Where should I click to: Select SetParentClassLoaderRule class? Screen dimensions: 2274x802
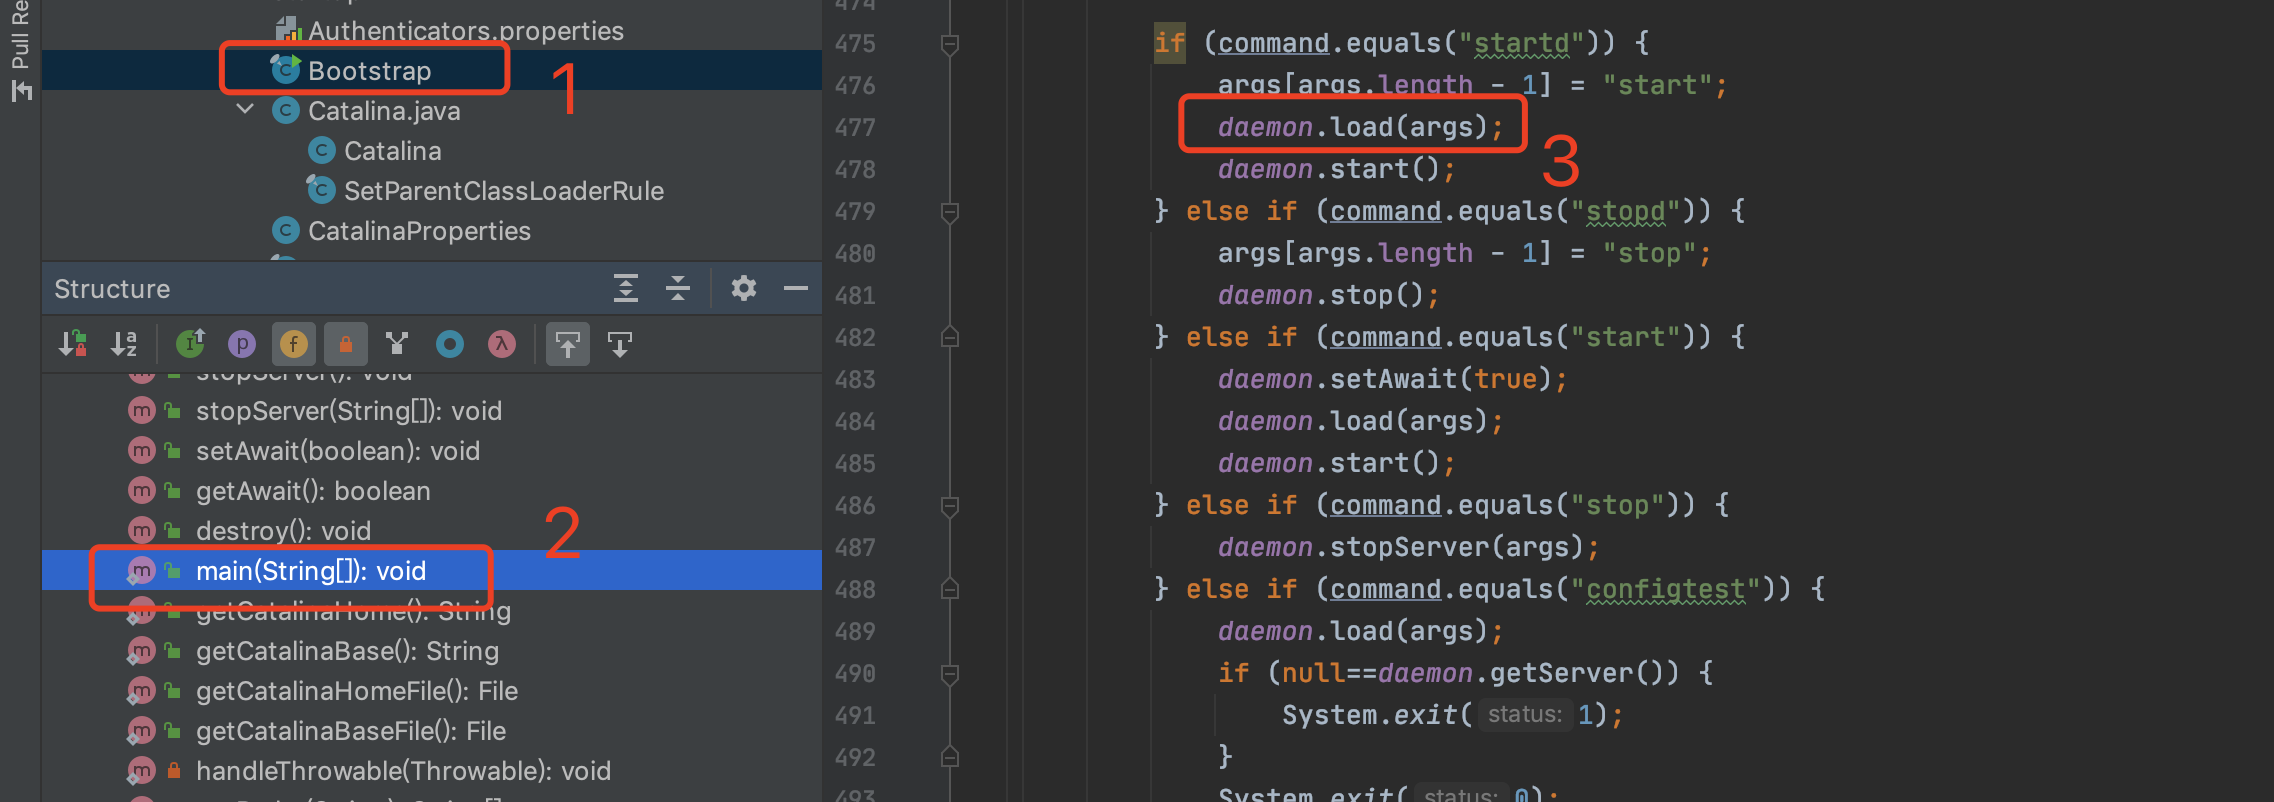tap(503, 191)
